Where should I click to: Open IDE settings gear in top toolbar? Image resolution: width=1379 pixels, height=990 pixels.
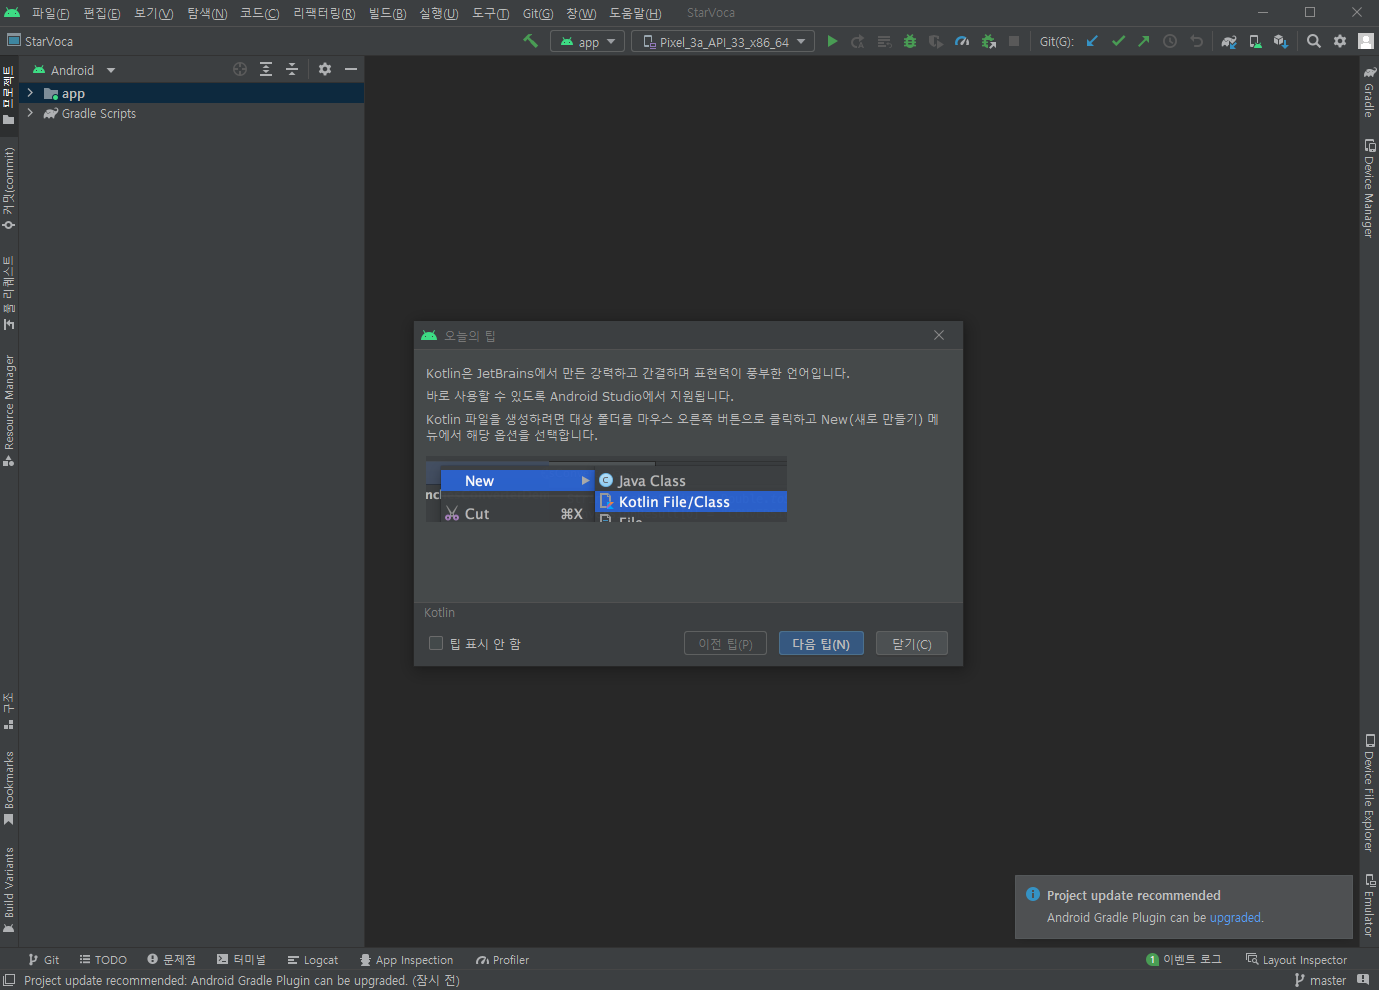point(1340,41)
